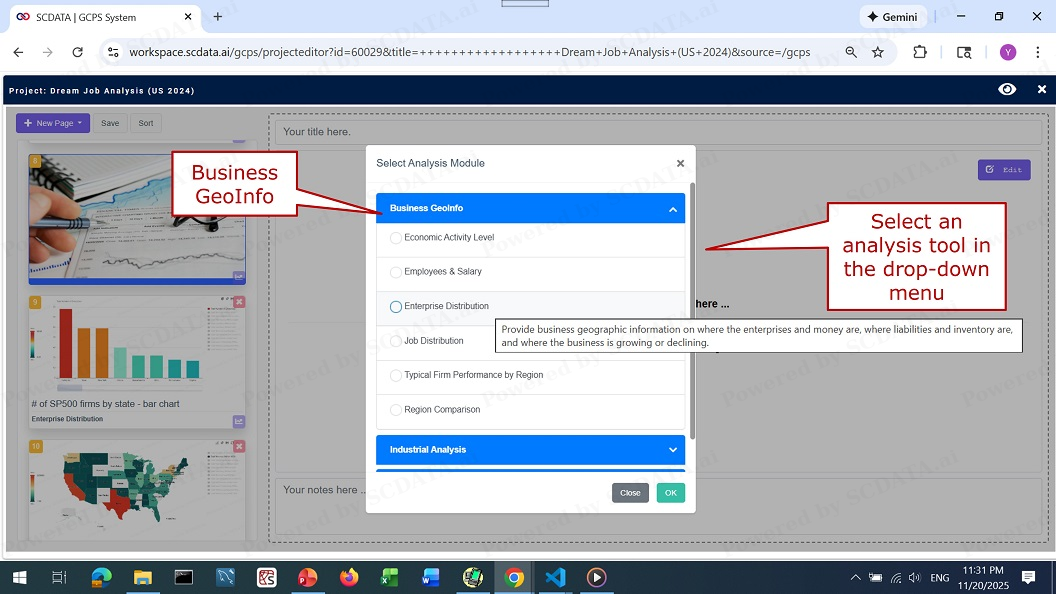1056x594 pixels.
Task: Click the preview eye icon in project header
Action: click(1007, 90)
